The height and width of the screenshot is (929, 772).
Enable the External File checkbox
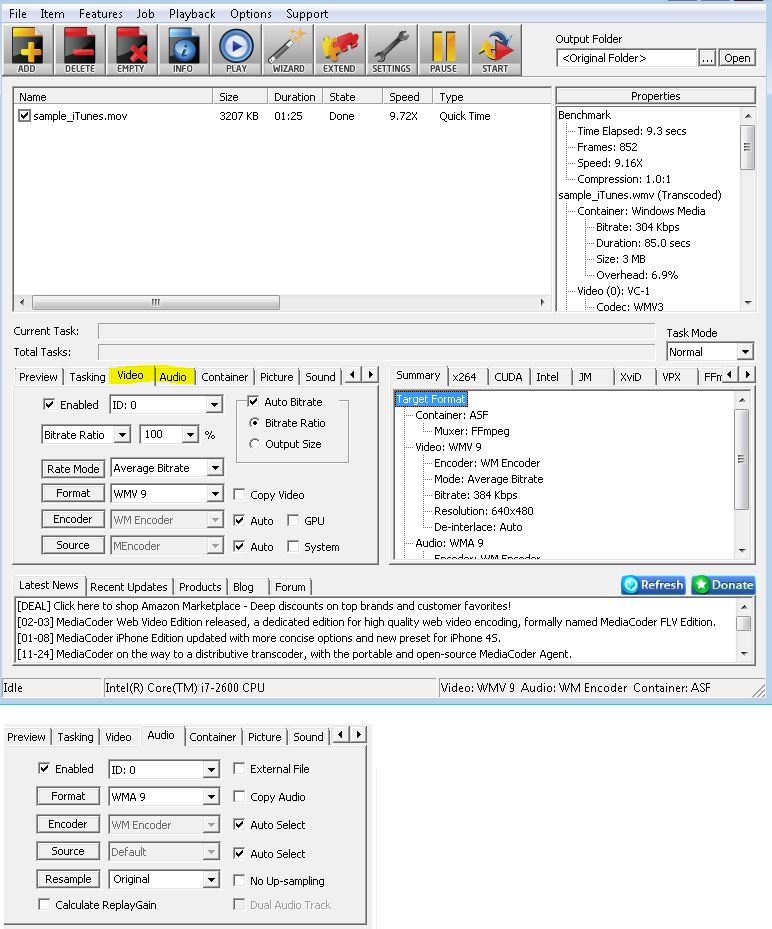(239, 768)
